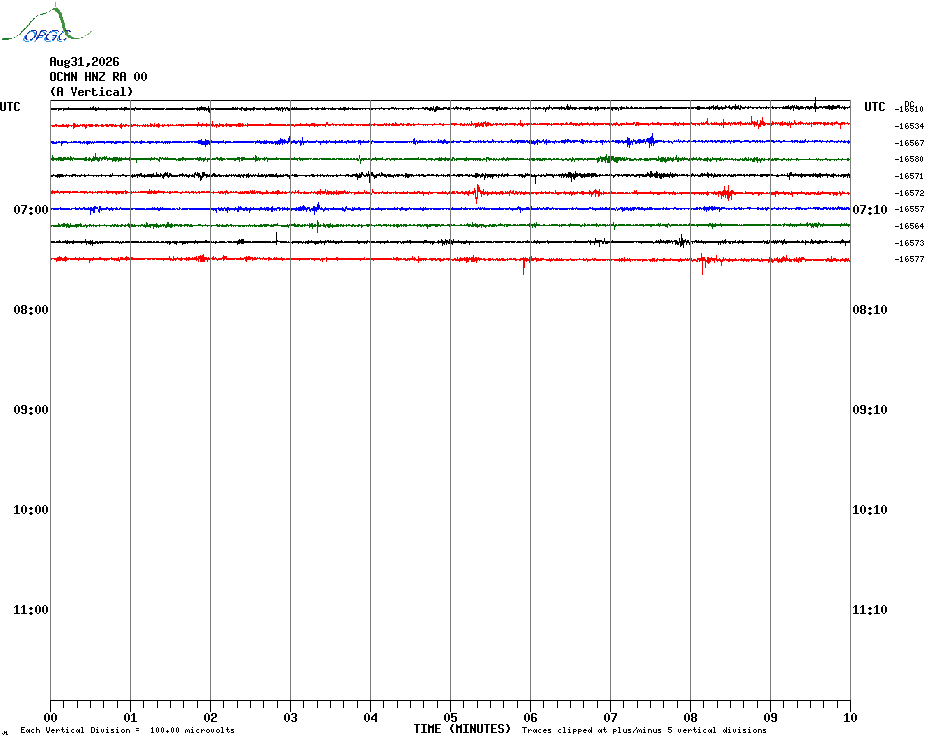Screen dimensions: 930x744
Task: Click the minute 03 axis label
Action: click(290, 718)
